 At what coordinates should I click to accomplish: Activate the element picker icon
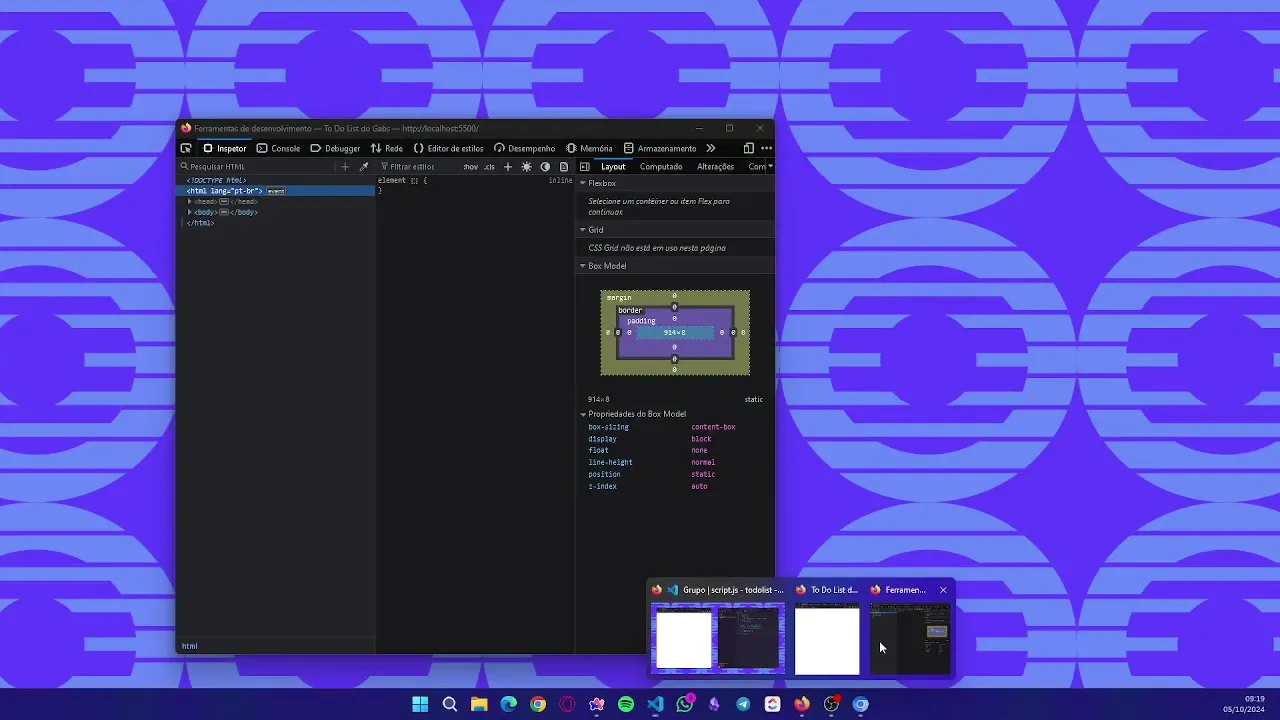pos(186,148)
